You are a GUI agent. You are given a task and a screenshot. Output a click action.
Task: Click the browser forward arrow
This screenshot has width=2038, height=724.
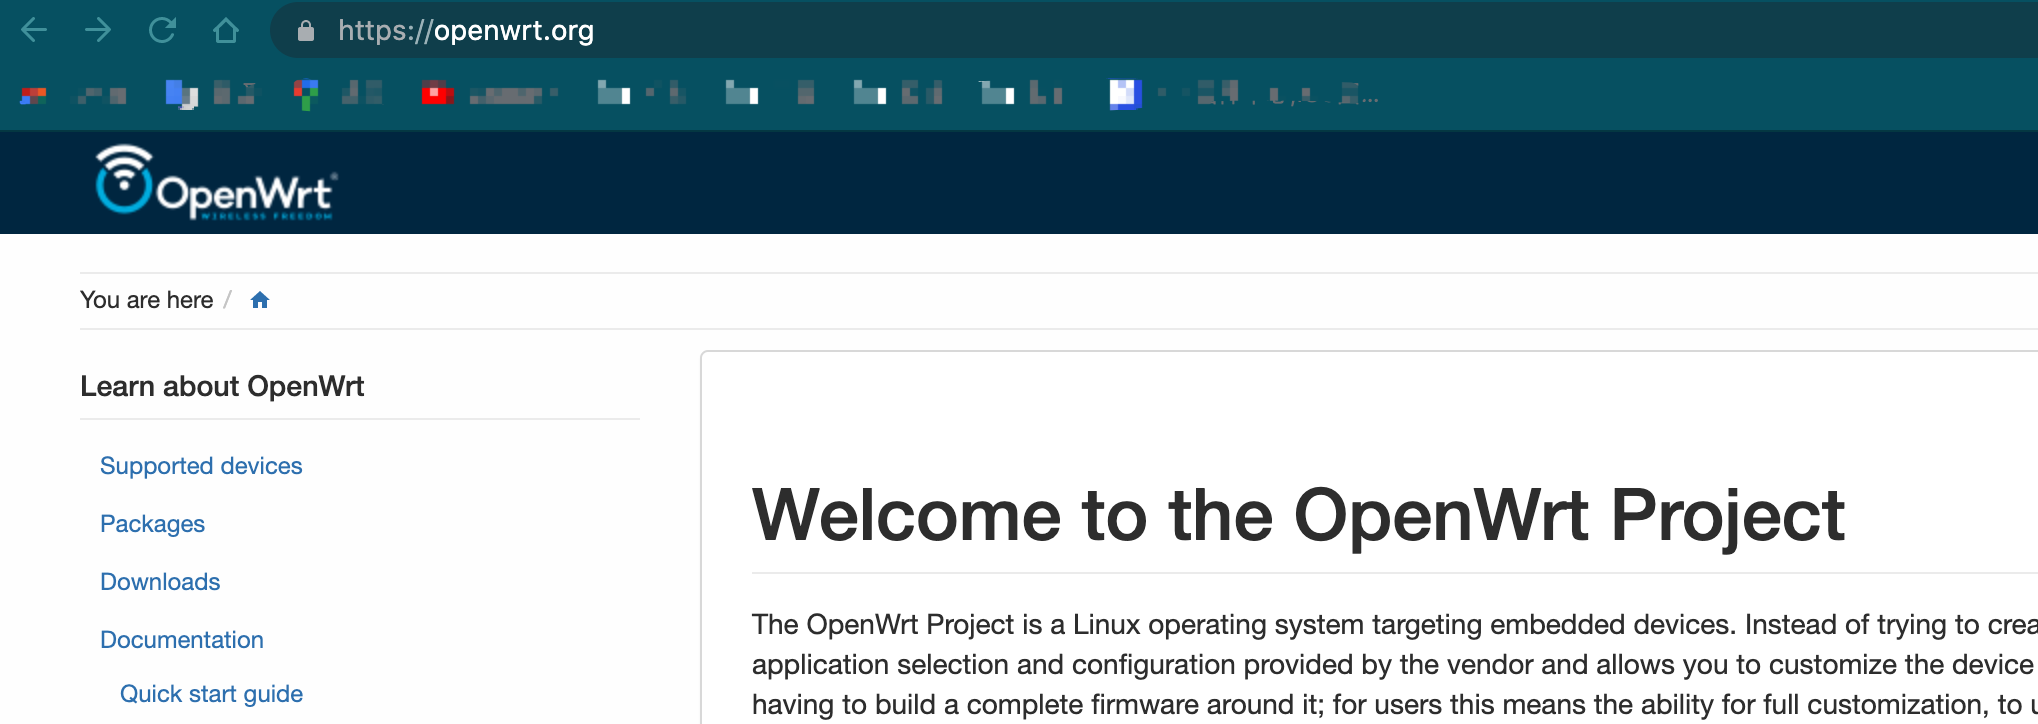(98, 30)
